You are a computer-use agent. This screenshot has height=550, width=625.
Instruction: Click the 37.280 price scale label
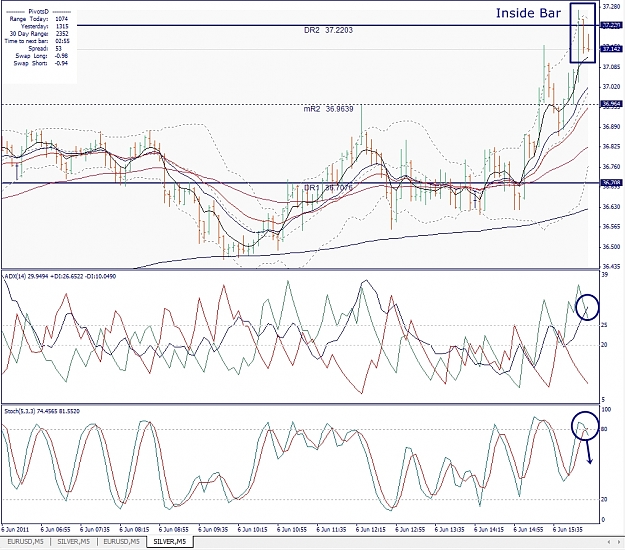pyautogui.click(x=611, y=6)
